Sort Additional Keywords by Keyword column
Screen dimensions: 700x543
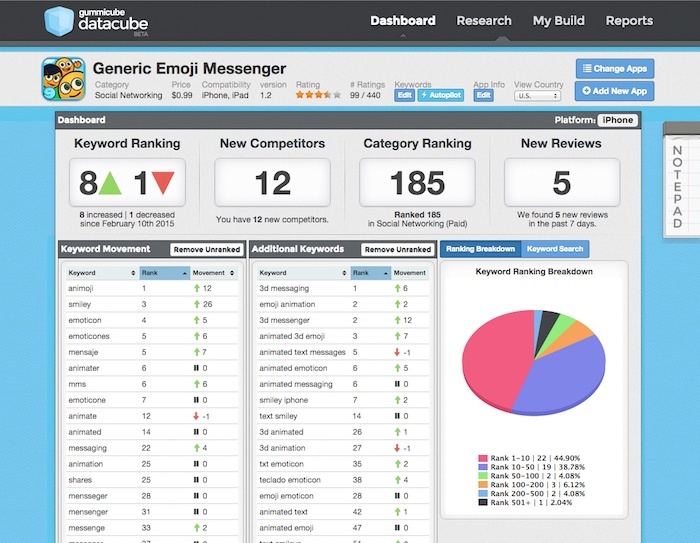303,273
